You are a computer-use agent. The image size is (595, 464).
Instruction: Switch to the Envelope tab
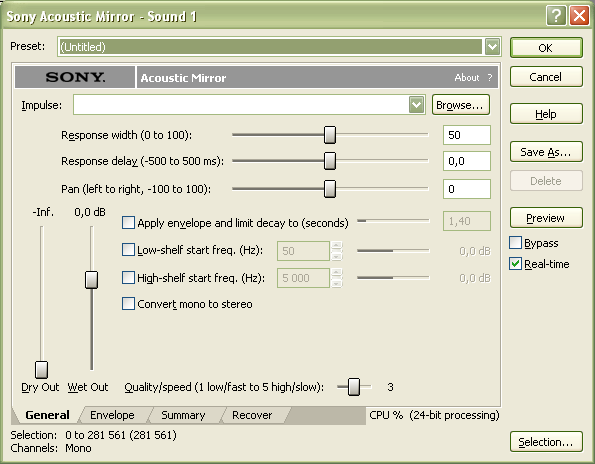(112, 415)
